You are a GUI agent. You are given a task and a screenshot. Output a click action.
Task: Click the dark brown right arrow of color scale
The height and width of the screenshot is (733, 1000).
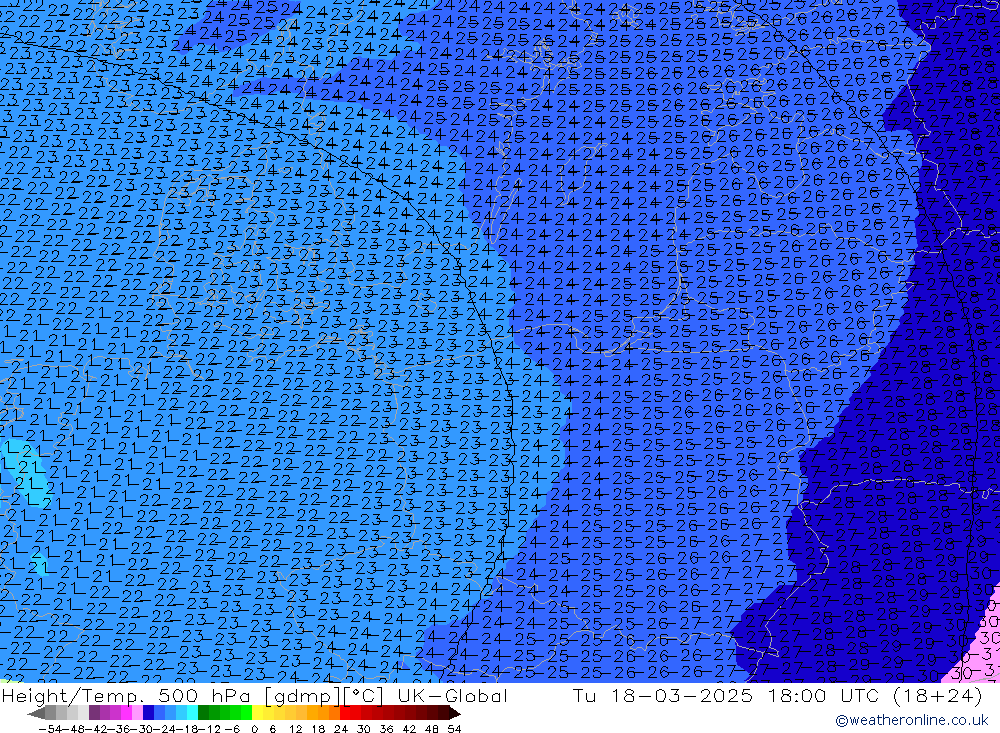pyautogui.click(x=454, y=713)
